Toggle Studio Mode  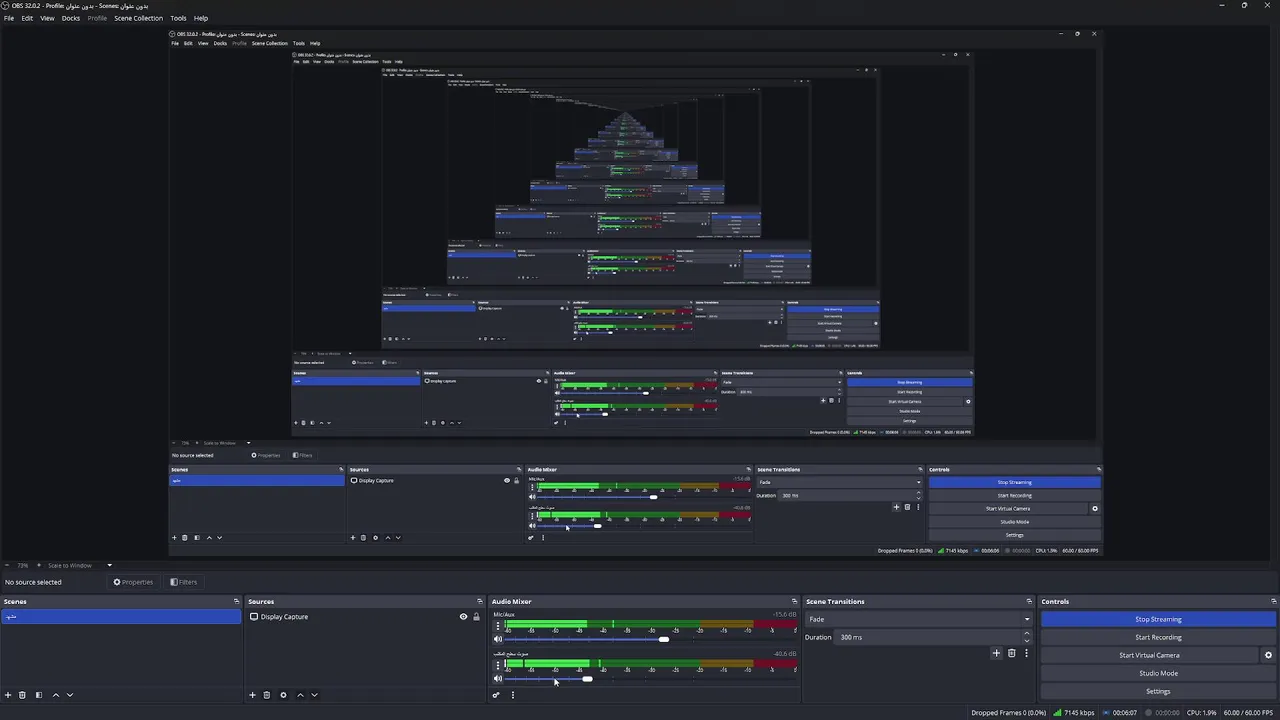pyautogui.click(x=1158, y=673)
